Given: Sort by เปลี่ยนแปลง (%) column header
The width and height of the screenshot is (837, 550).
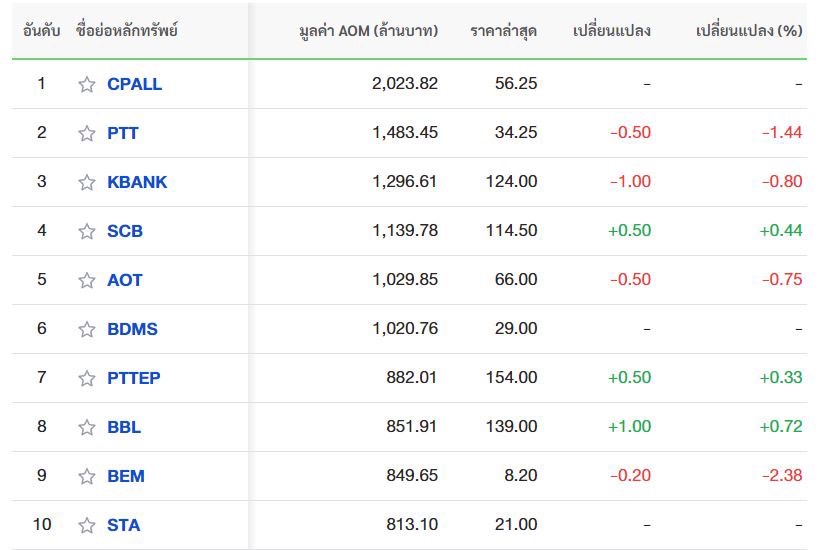Looking at the screenshot, I should tap(749, 31).
